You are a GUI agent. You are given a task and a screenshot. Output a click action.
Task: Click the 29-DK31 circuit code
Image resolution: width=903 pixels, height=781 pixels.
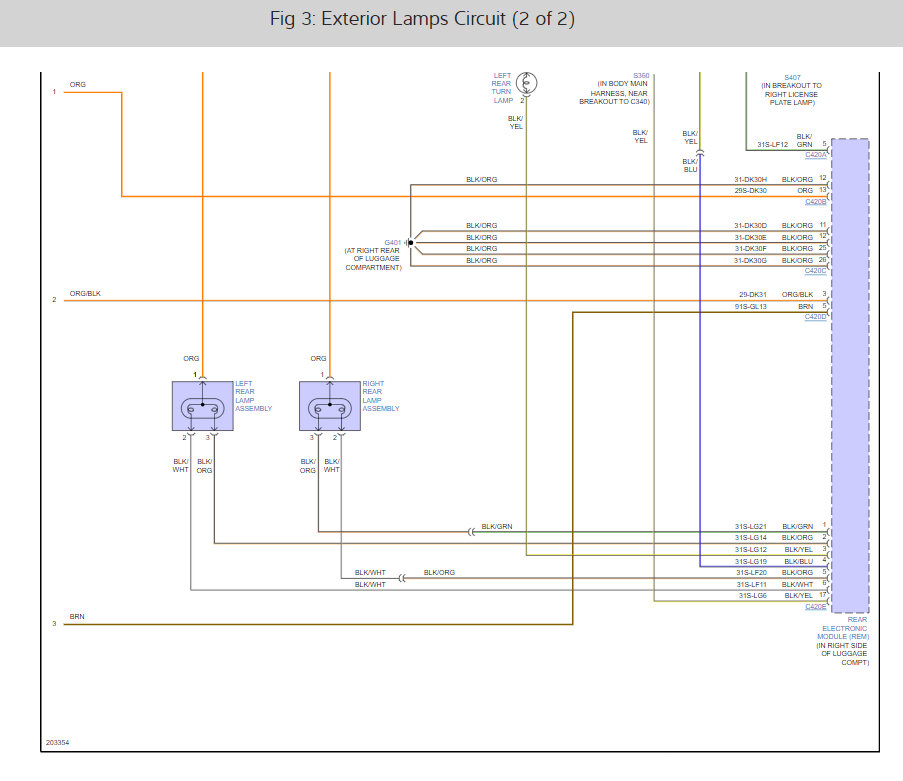coord(753,294)
